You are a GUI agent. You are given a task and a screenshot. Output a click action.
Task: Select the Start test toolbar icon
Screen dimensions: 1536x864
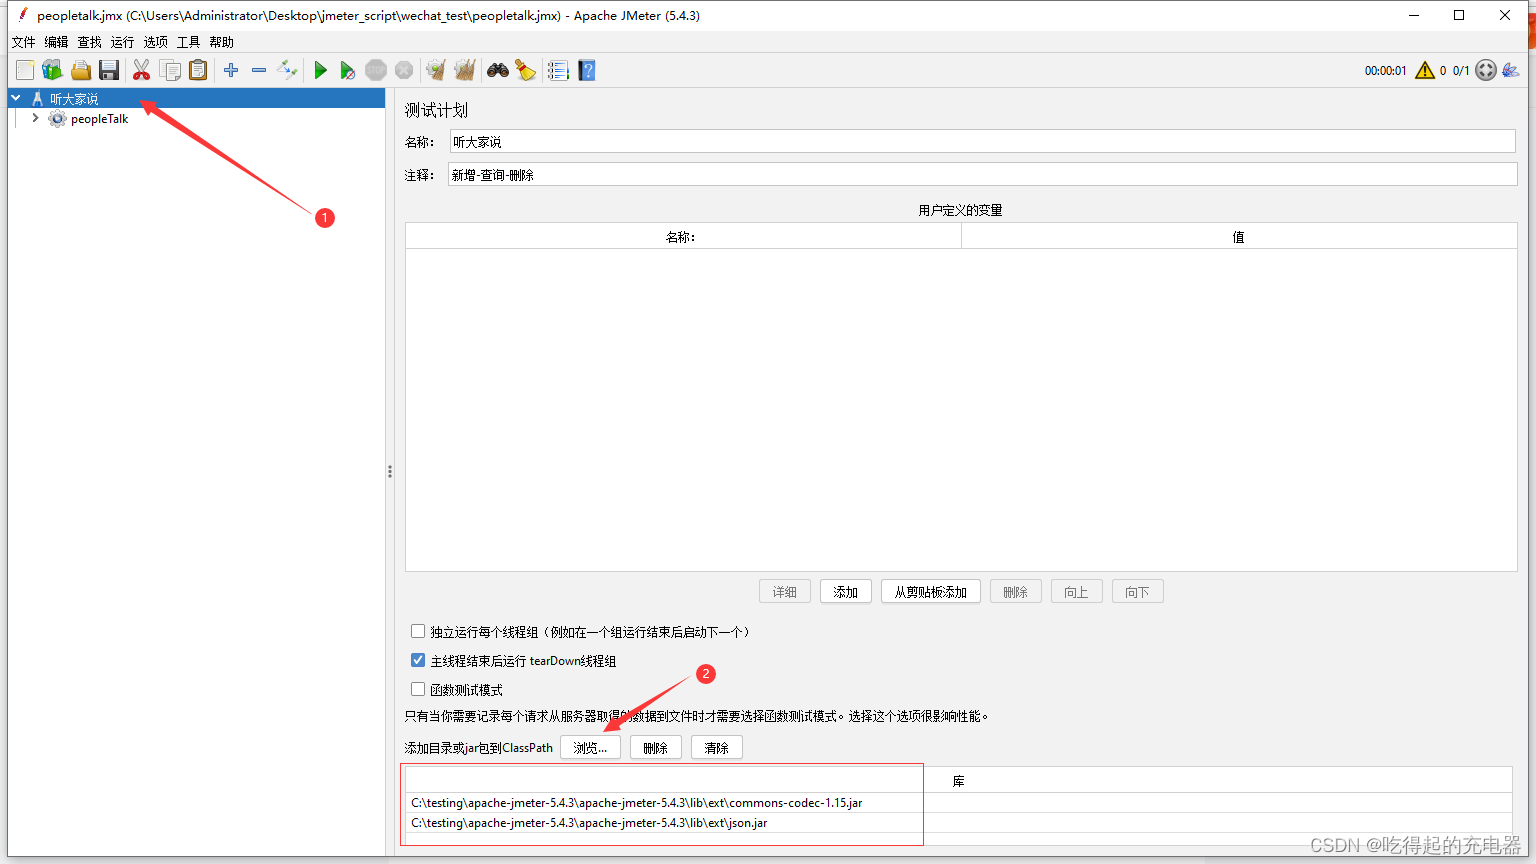tap(320, 70)
